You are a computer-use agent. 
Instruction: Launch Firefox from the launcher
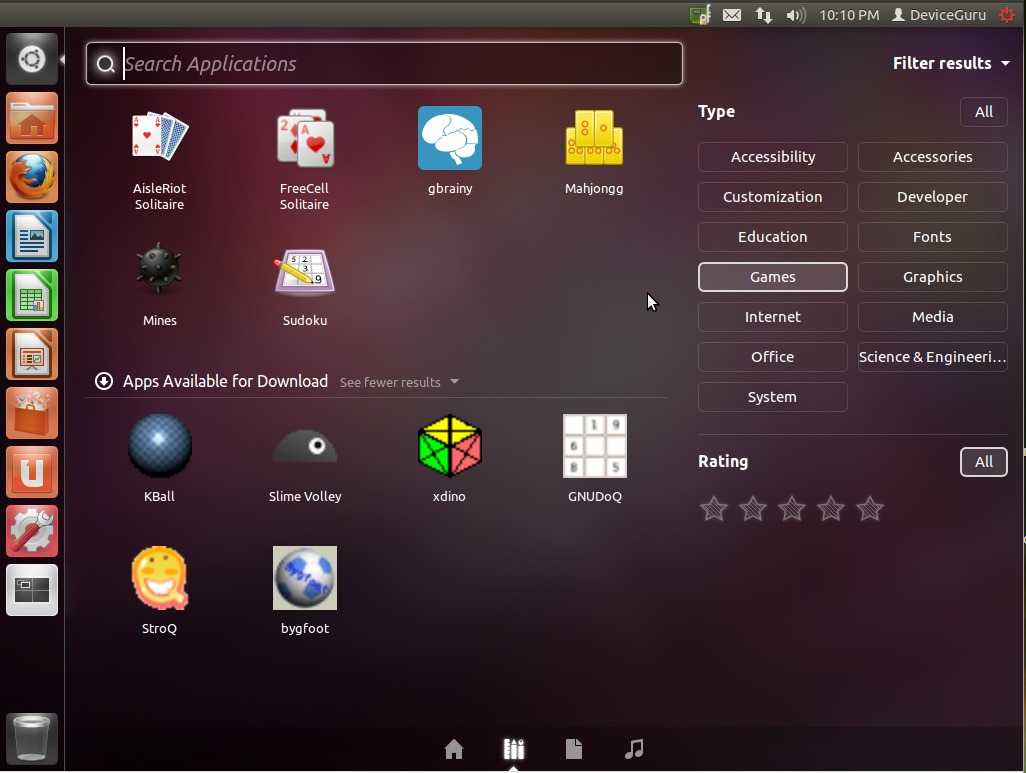[32, 177]
